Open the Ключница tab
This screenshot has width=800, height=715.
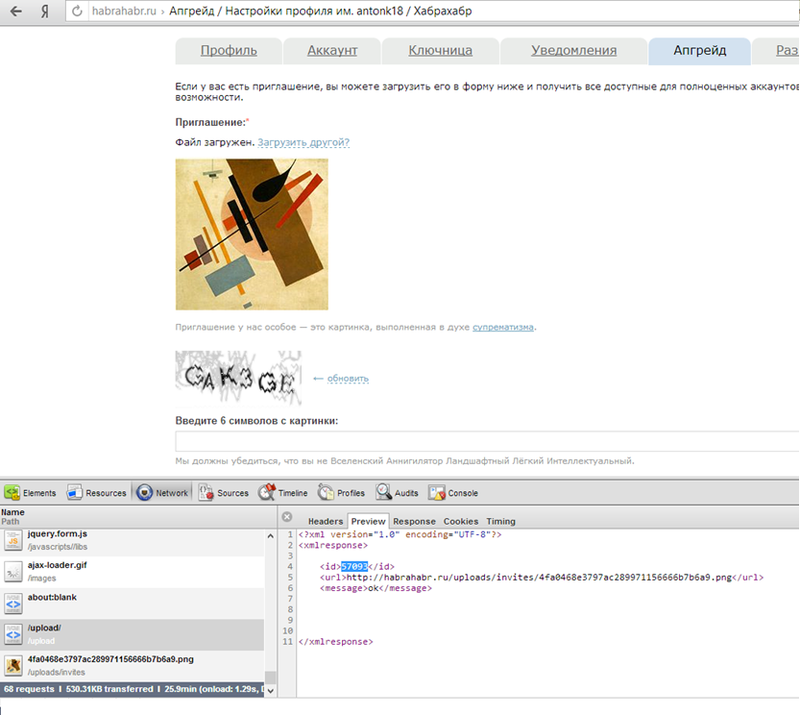point(440,51)
